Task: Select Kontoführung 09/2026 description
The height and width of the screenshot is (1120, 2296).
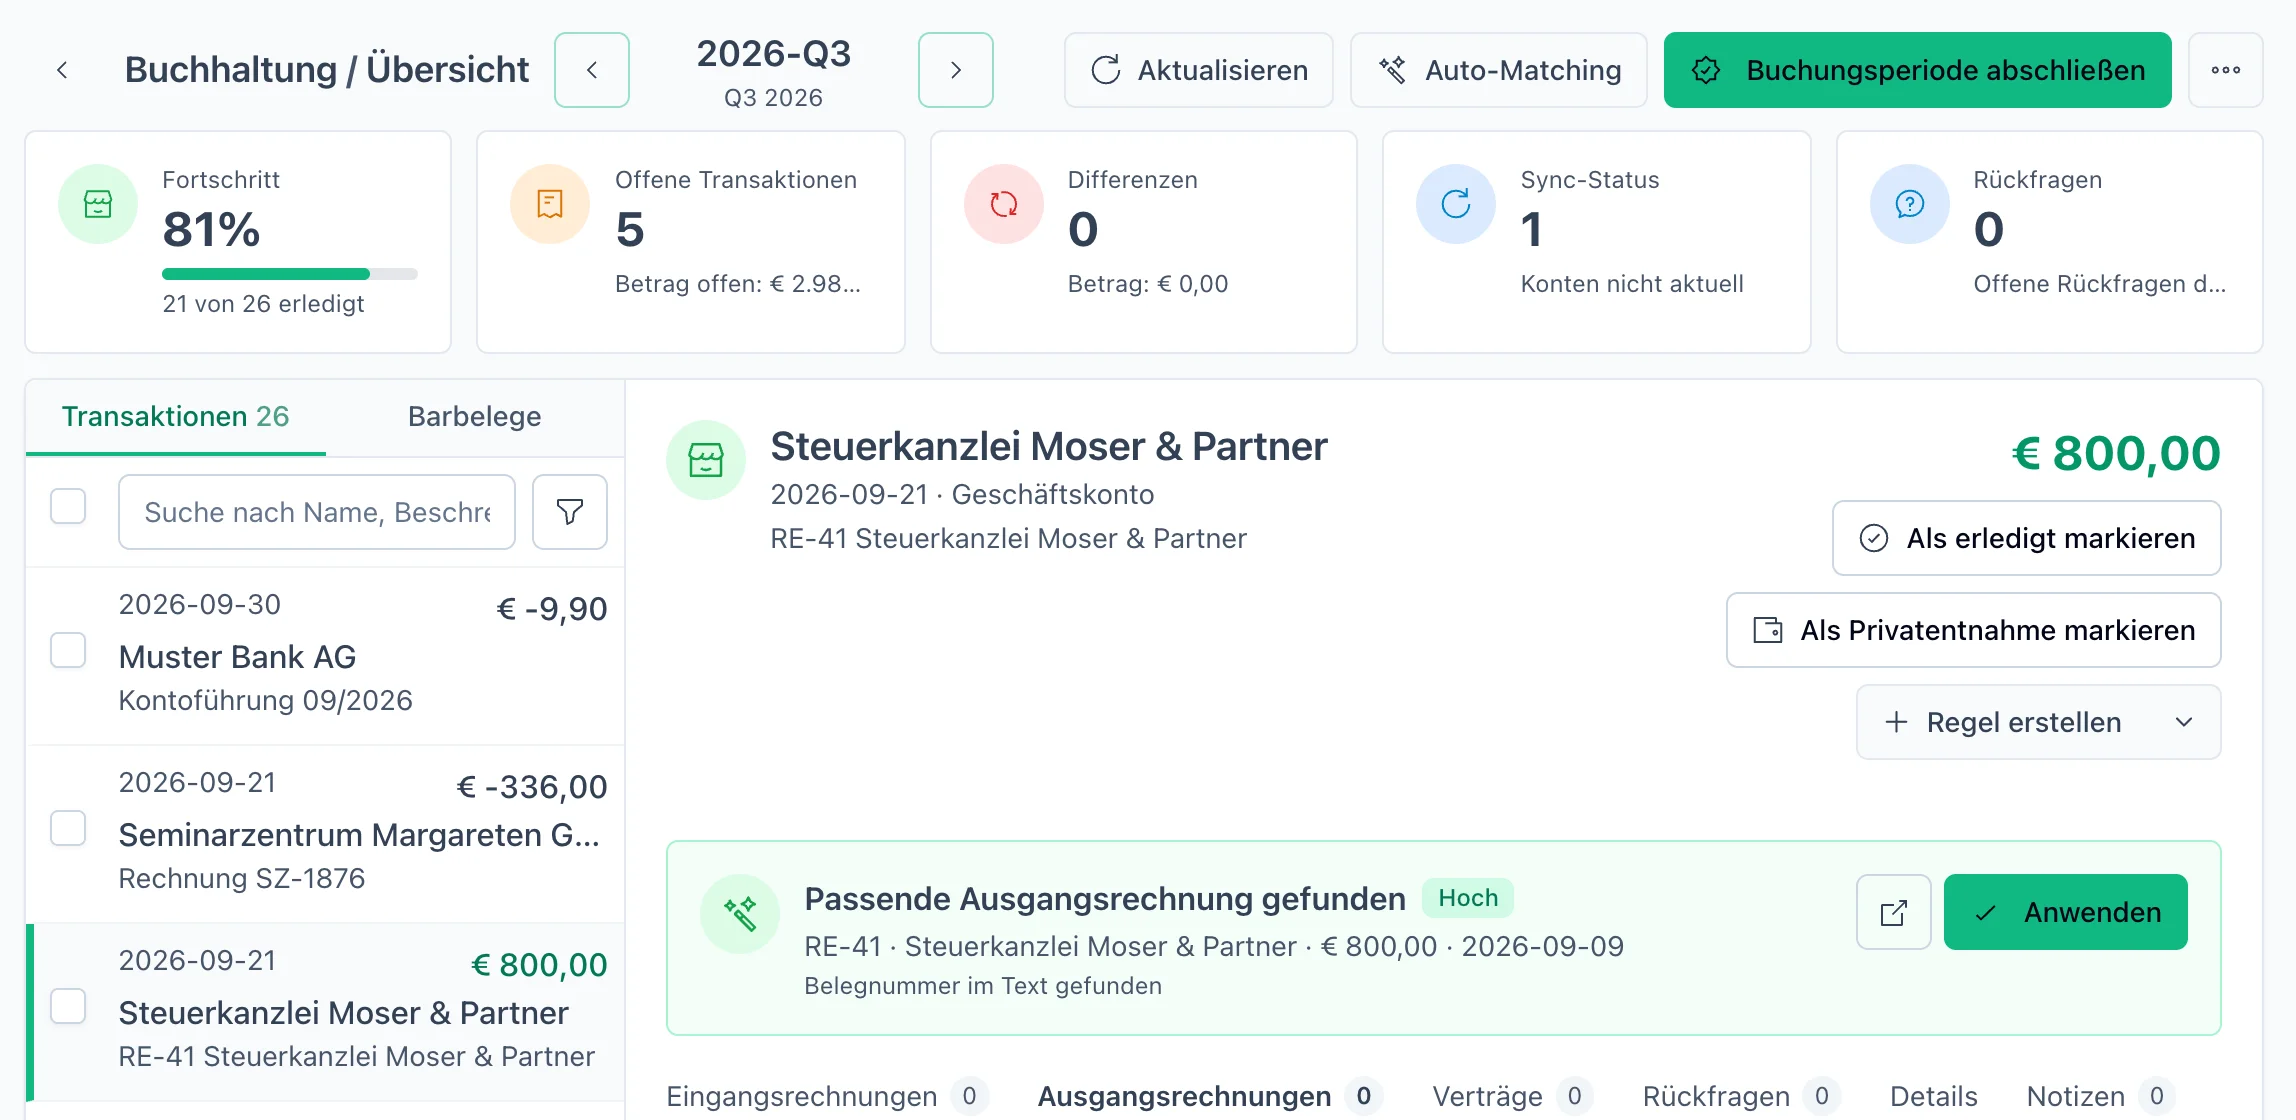Action: click(x=266, y=700)
